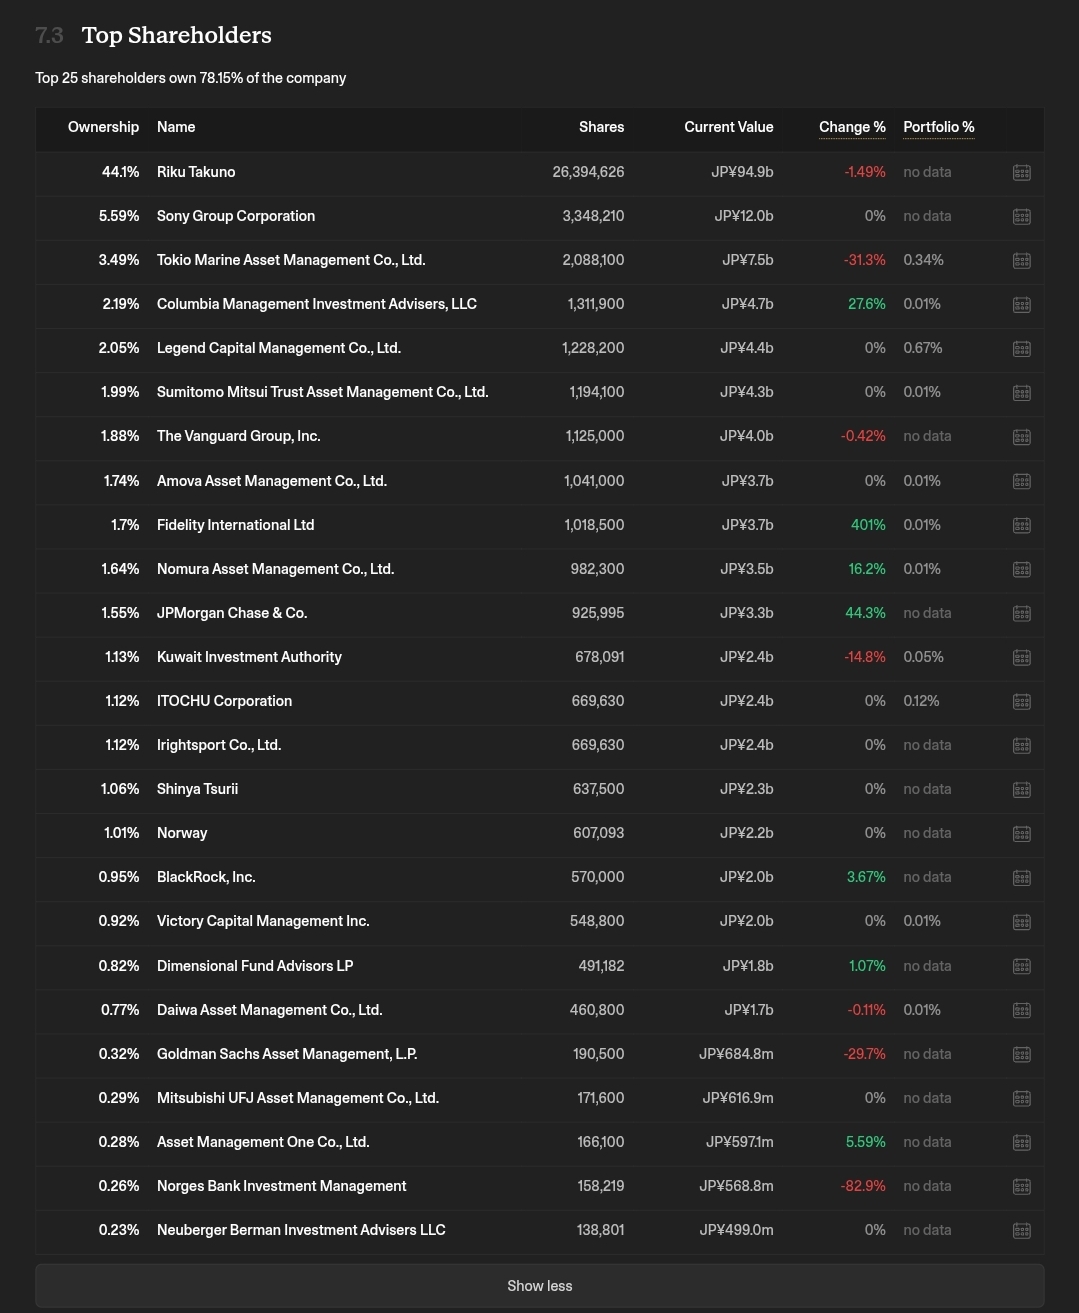
Task: Open history icon for Dimensional Fund Advisors LP
Action: pyautogui.click(x=1021, y=966)
